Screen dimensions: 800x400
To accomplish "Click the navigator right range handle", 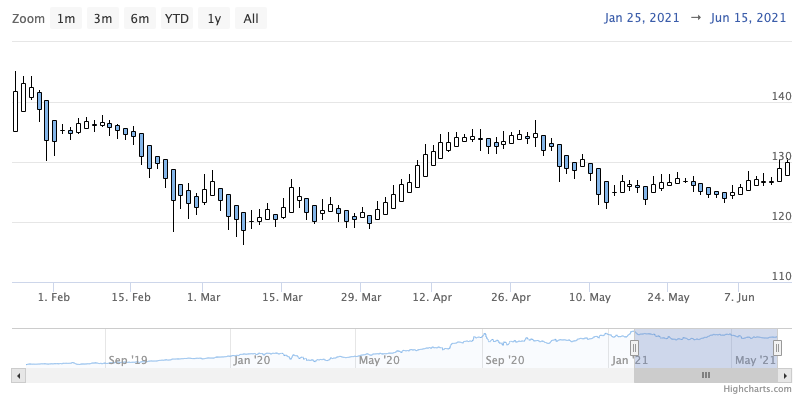I will (x=777, y=347).
